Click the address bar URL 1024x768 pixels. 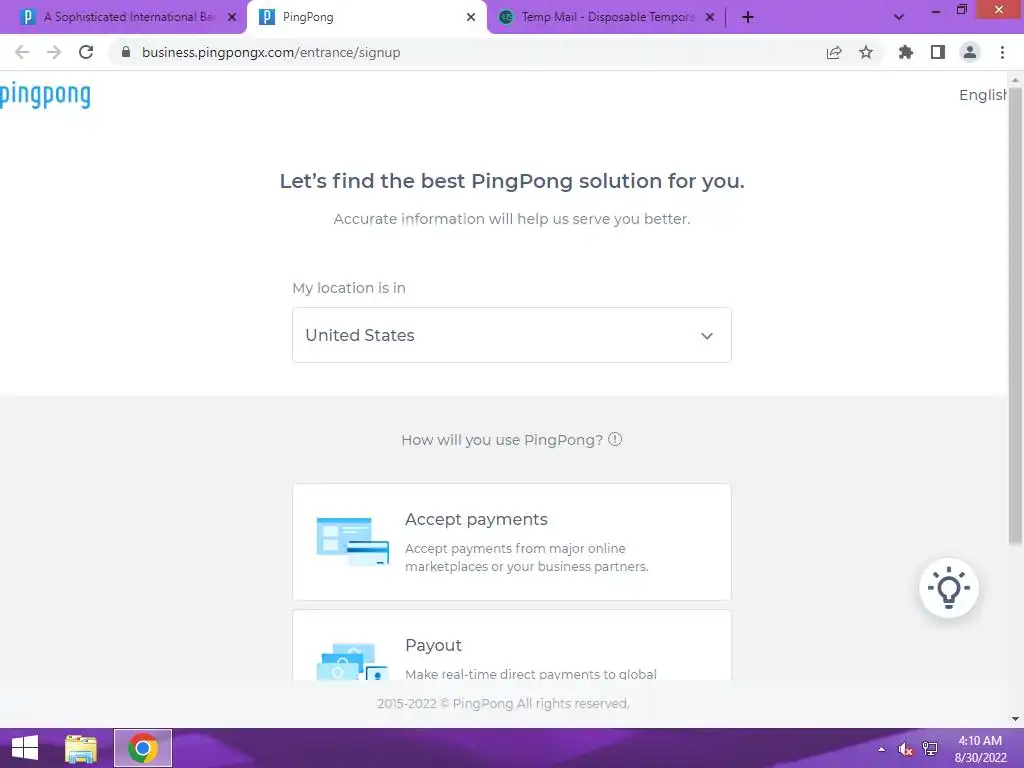point(271,52)
